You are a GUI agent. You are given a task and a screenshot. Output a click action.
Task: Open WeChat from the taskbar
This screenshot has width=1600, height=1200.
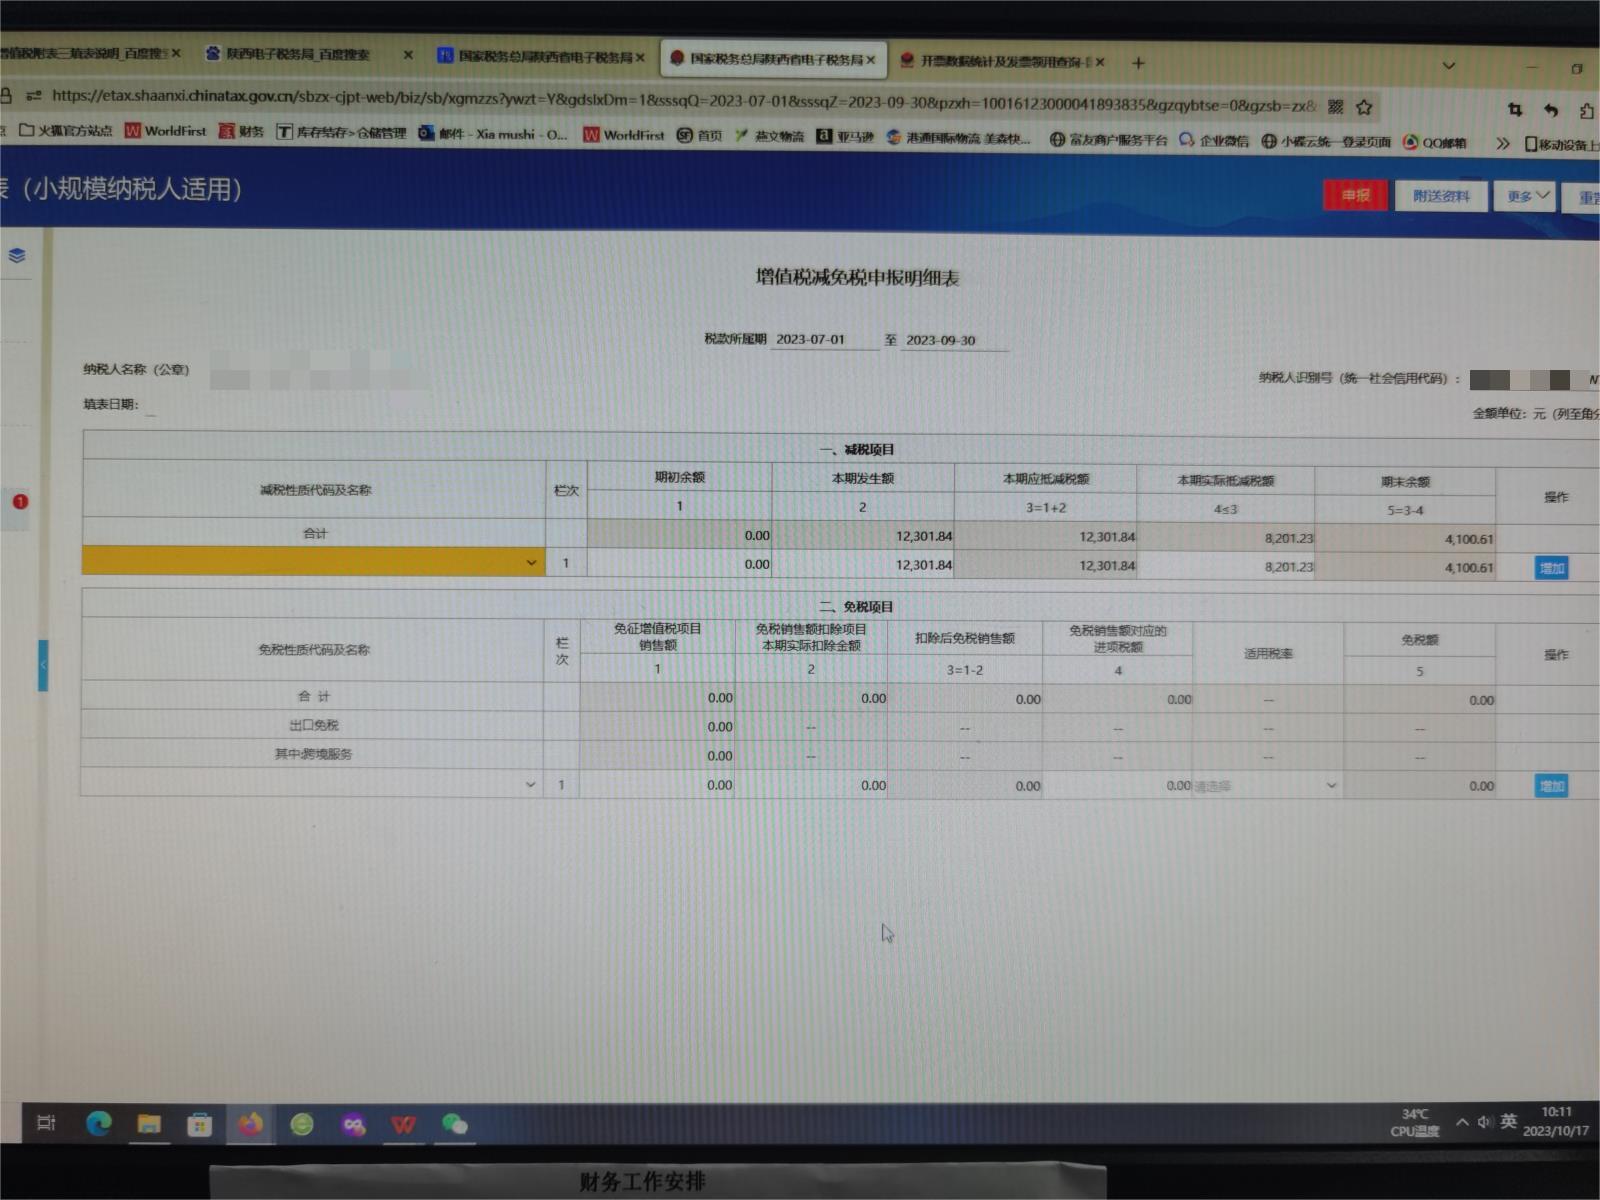454,1125
